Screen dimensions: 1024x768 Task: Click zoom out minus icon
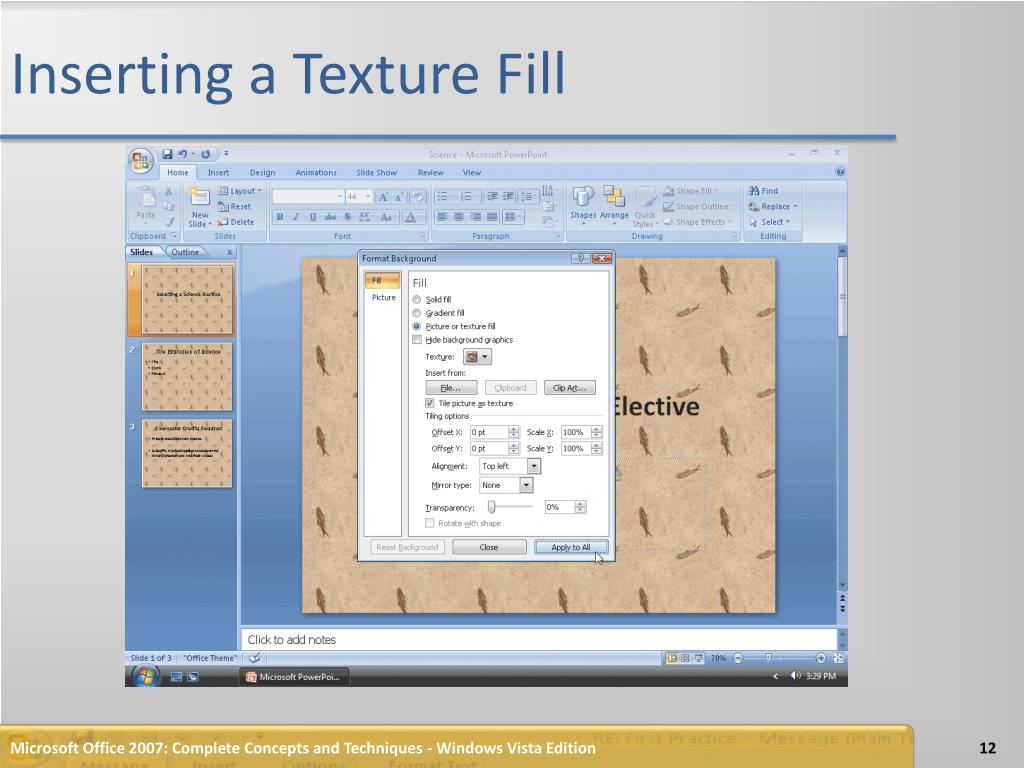point(738,658)
